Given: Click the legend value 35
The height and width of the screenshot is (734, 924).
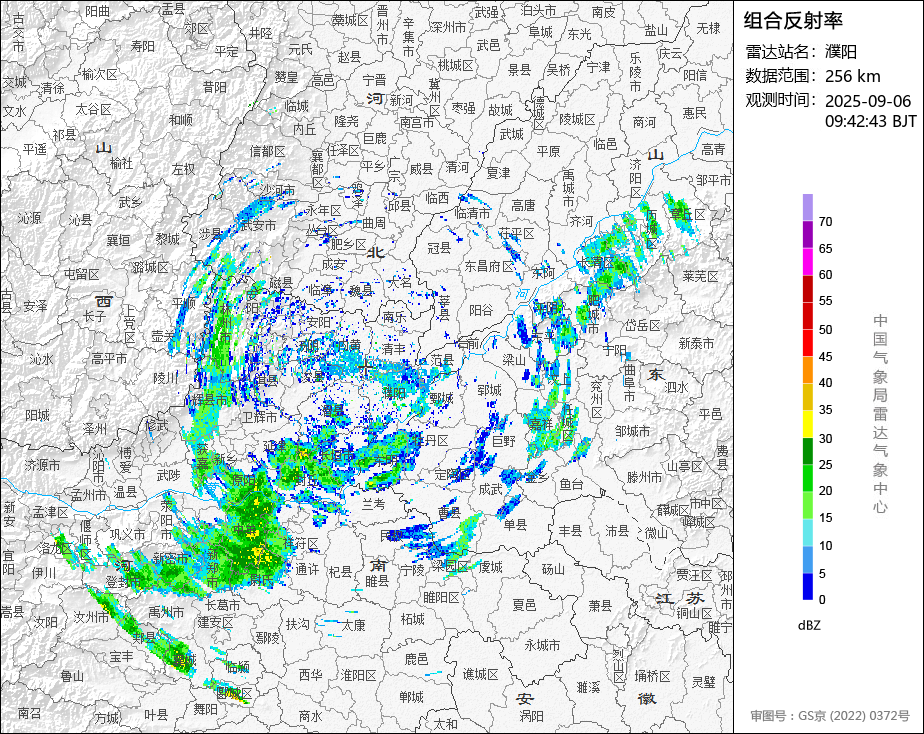Looking at the screenshot, I should pos(826,409).
